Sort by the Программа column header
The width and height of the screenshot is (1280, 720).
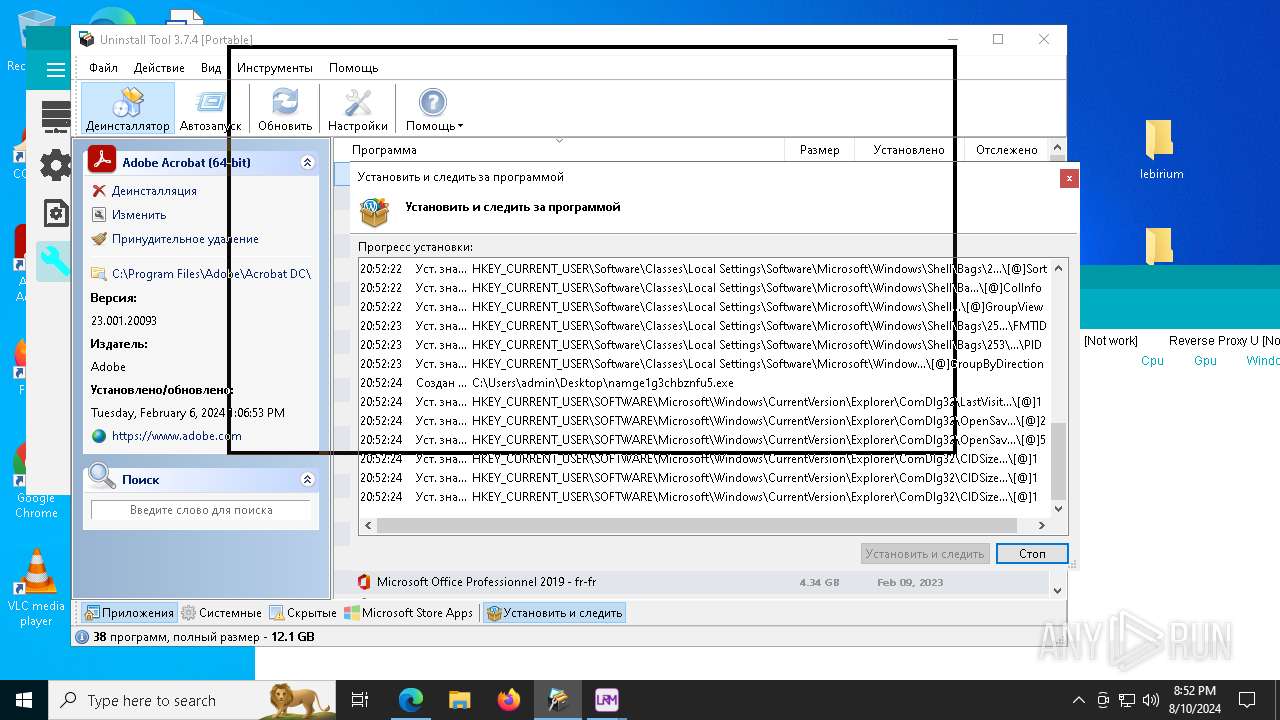point(558,150)
